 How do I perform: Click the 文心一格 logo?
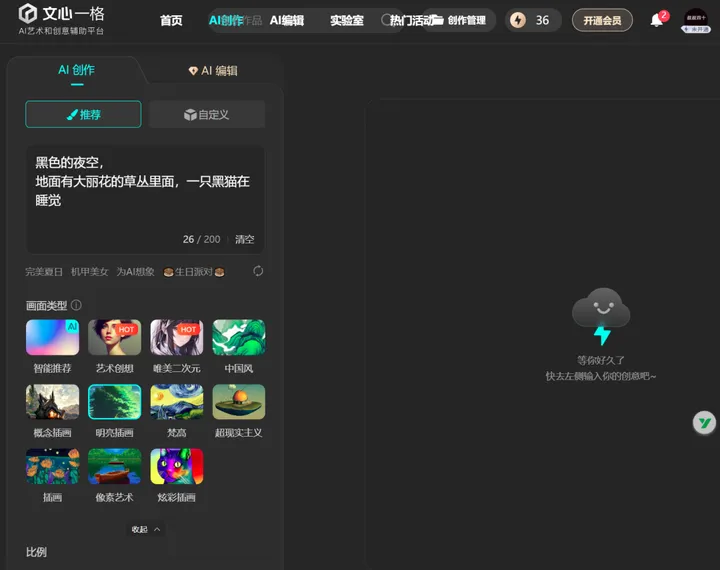60,20
